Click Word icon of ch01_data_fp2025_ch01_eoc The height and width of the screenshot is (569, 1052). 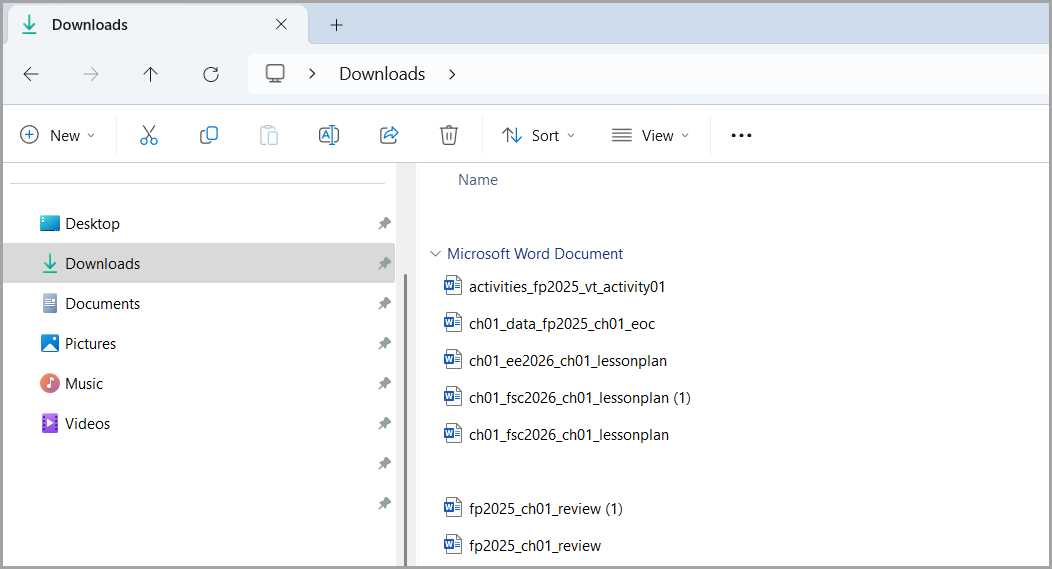[x=453, y=322]
